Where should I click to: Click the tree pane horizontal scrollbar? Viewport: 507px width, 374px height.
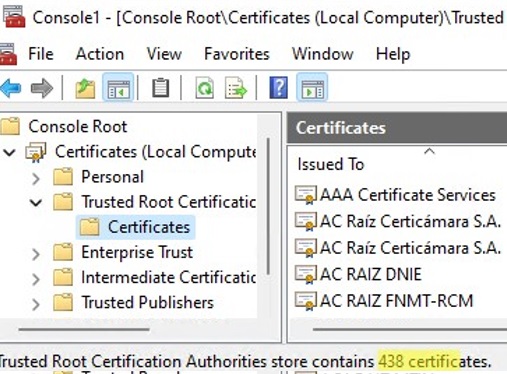point(84,330)
